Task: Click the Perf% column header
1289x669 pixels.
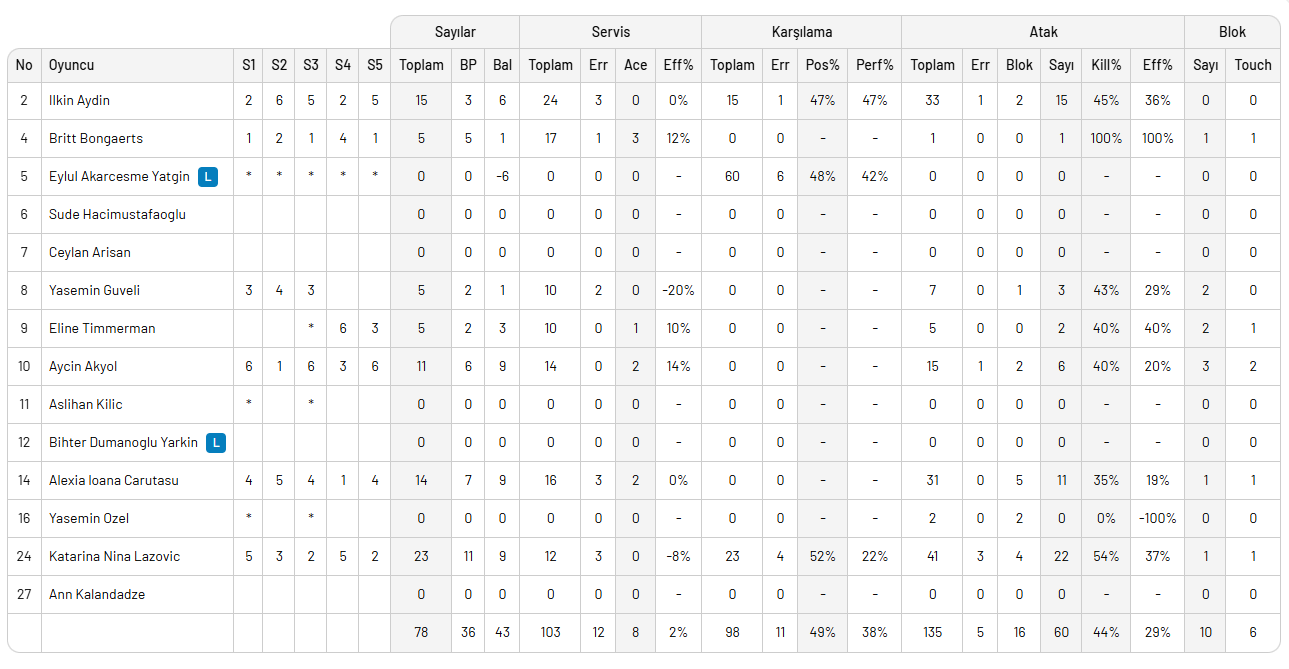Action: coord(874,65)
